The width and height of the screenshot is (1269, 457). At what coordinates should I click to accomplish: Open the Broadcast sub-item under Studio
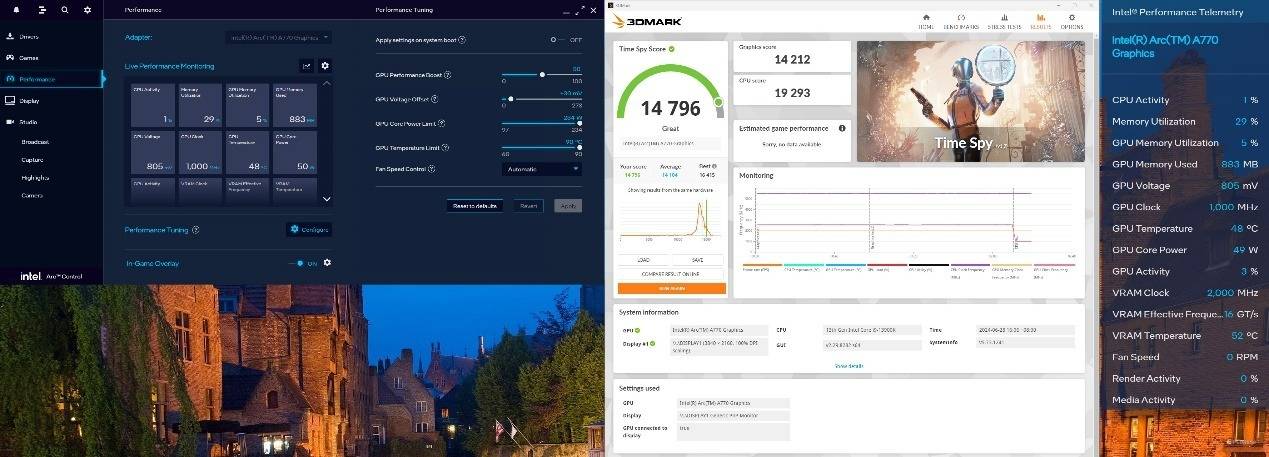35,141
